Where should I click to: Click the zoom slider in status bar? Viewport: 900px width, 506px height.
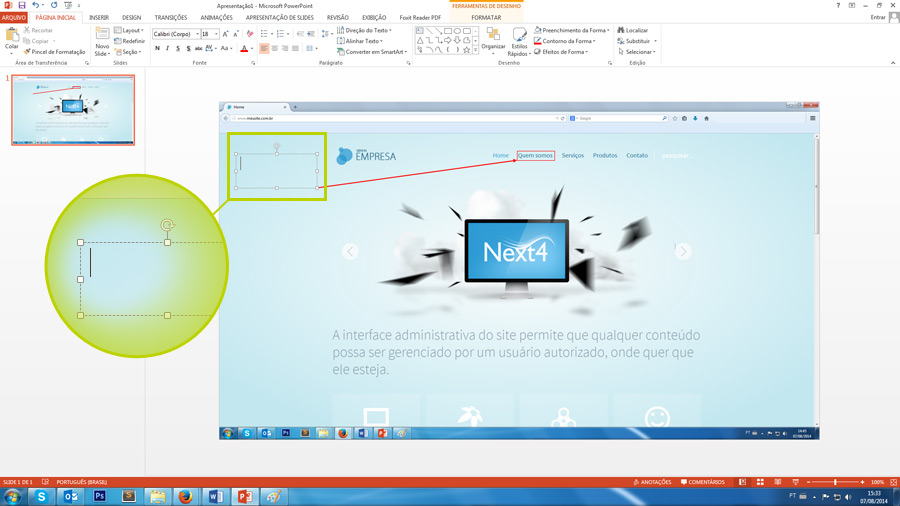tap(835, 482)
